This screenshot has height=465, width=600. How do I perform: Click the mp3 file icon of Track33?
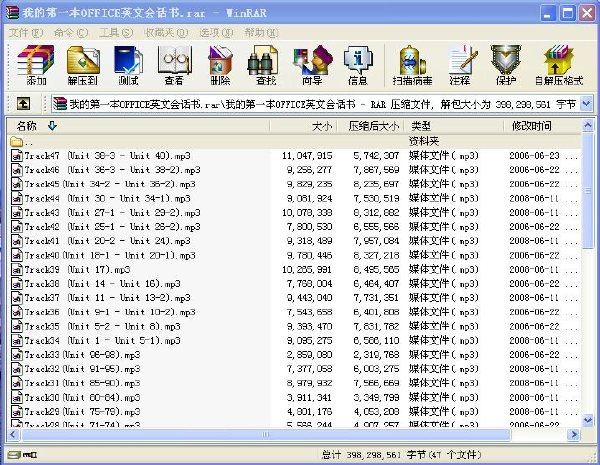point(16,355)
